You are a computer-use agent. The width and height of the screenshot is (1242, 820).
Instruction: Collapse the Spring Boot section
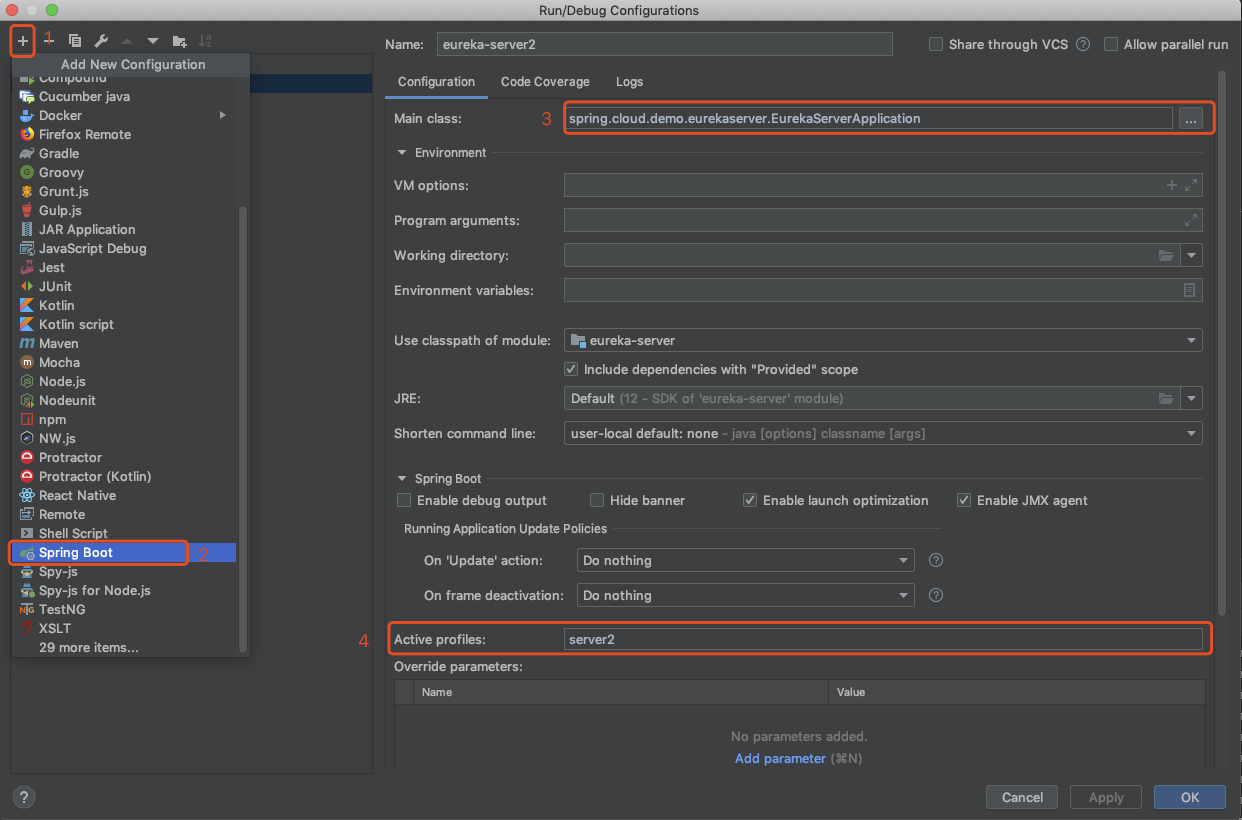pos(403,479)
